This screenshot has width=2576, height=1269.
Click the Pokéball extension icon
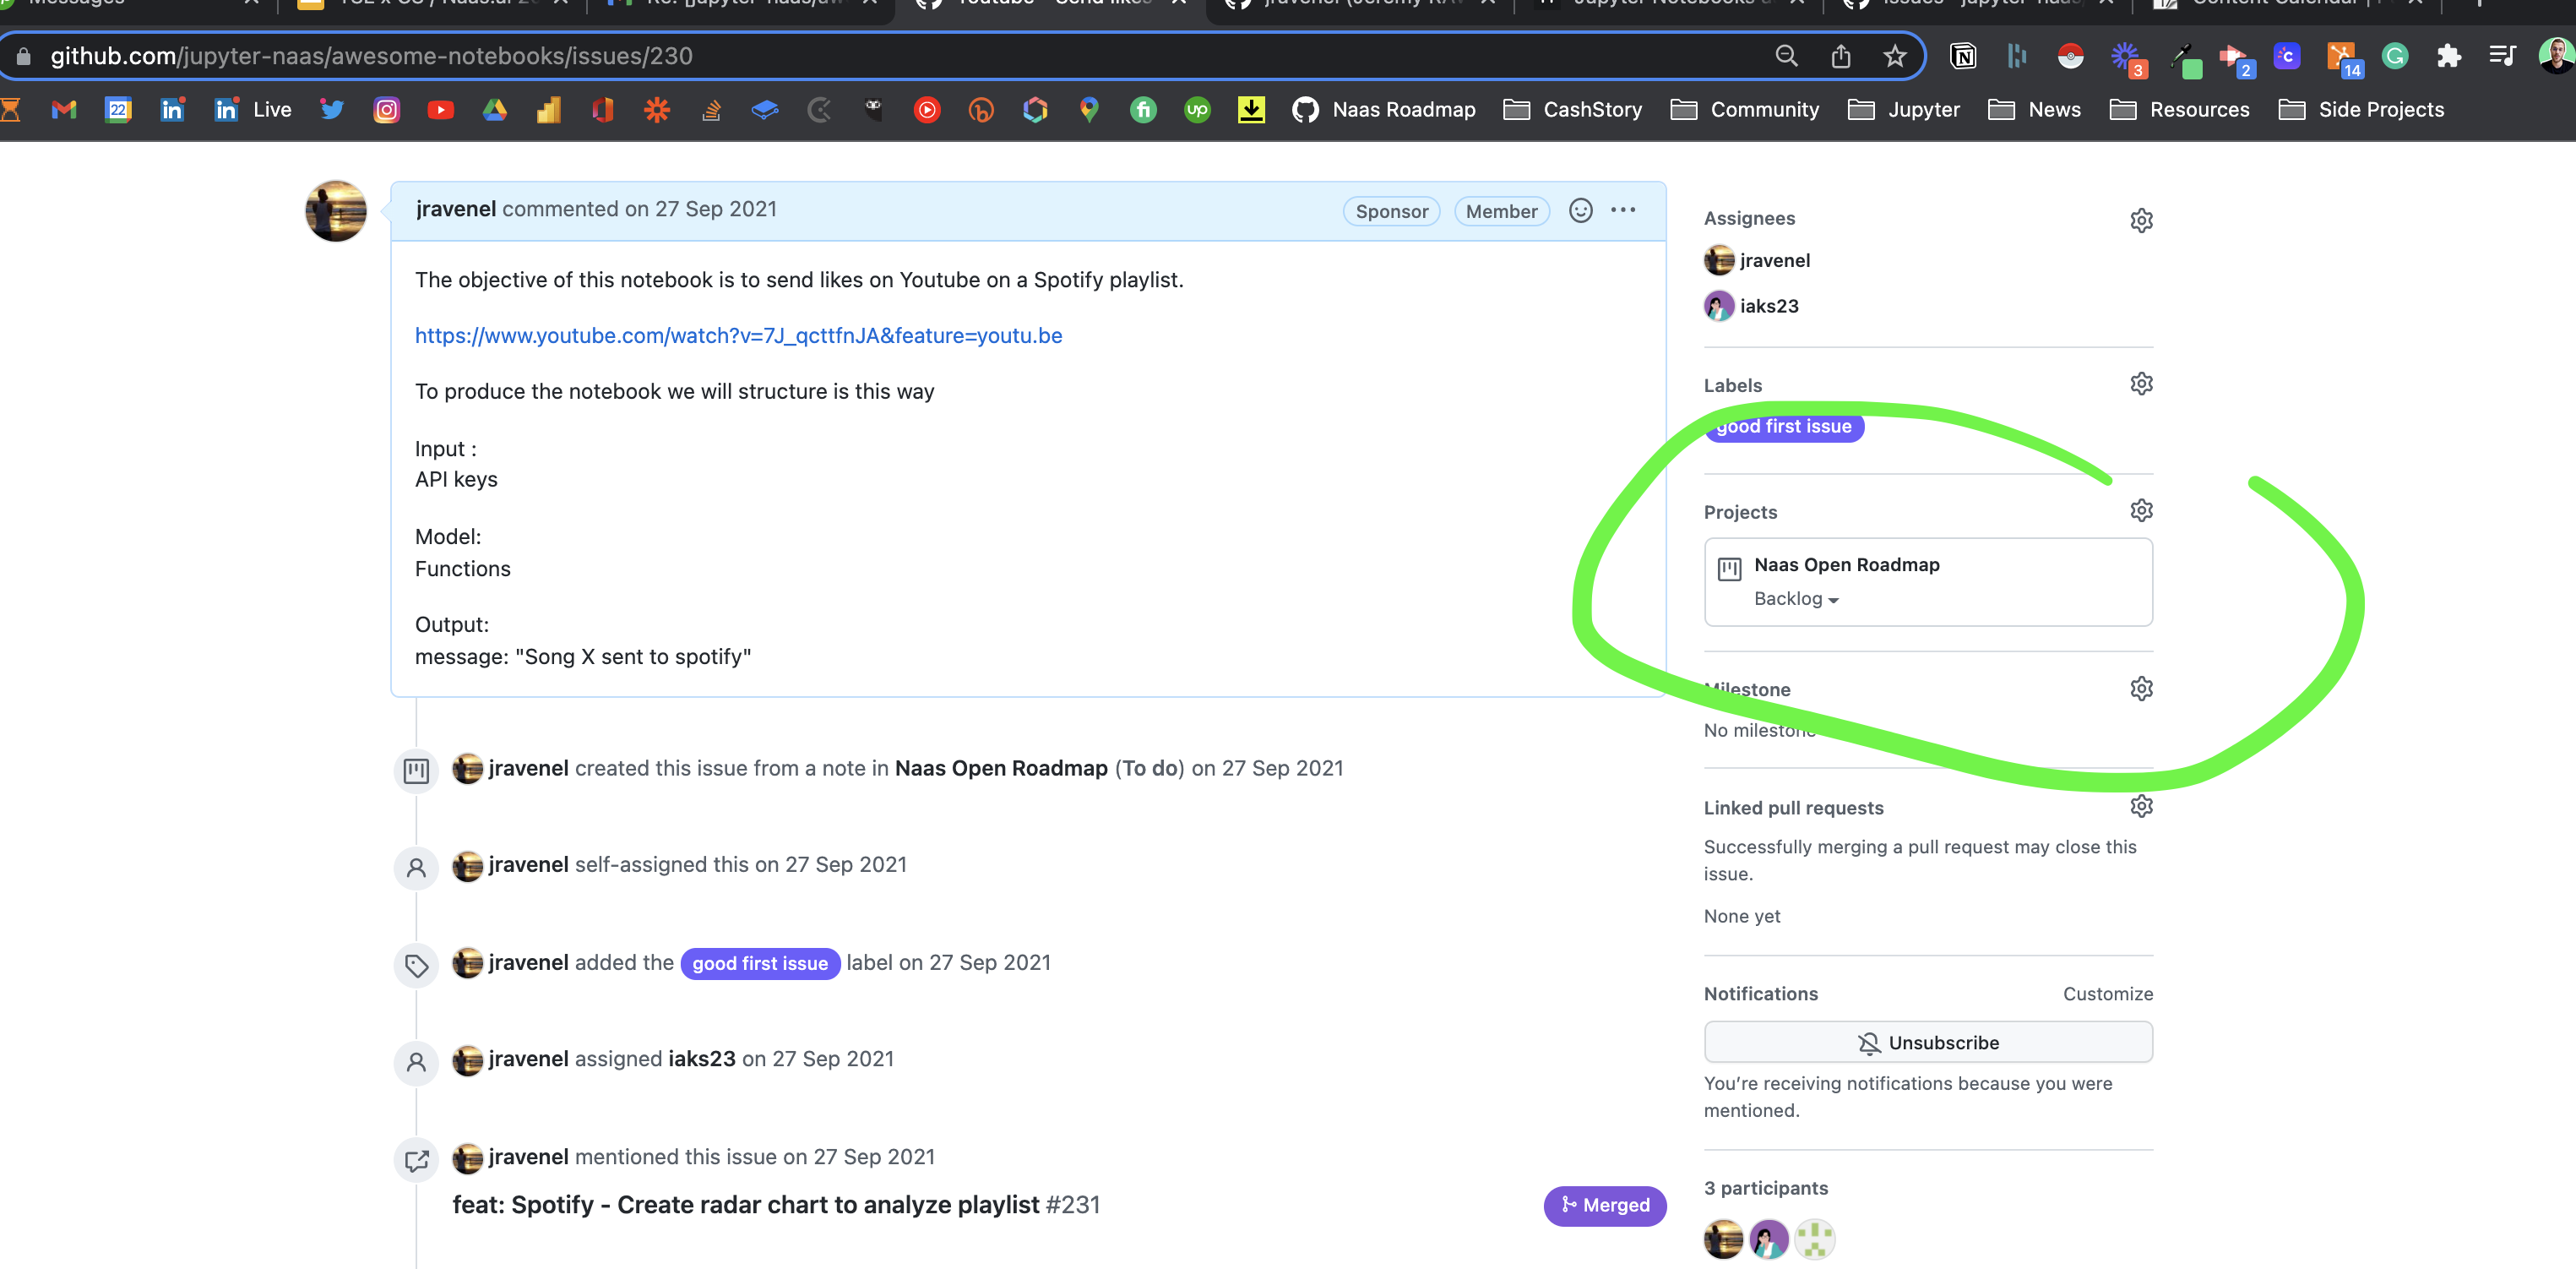2071,57
